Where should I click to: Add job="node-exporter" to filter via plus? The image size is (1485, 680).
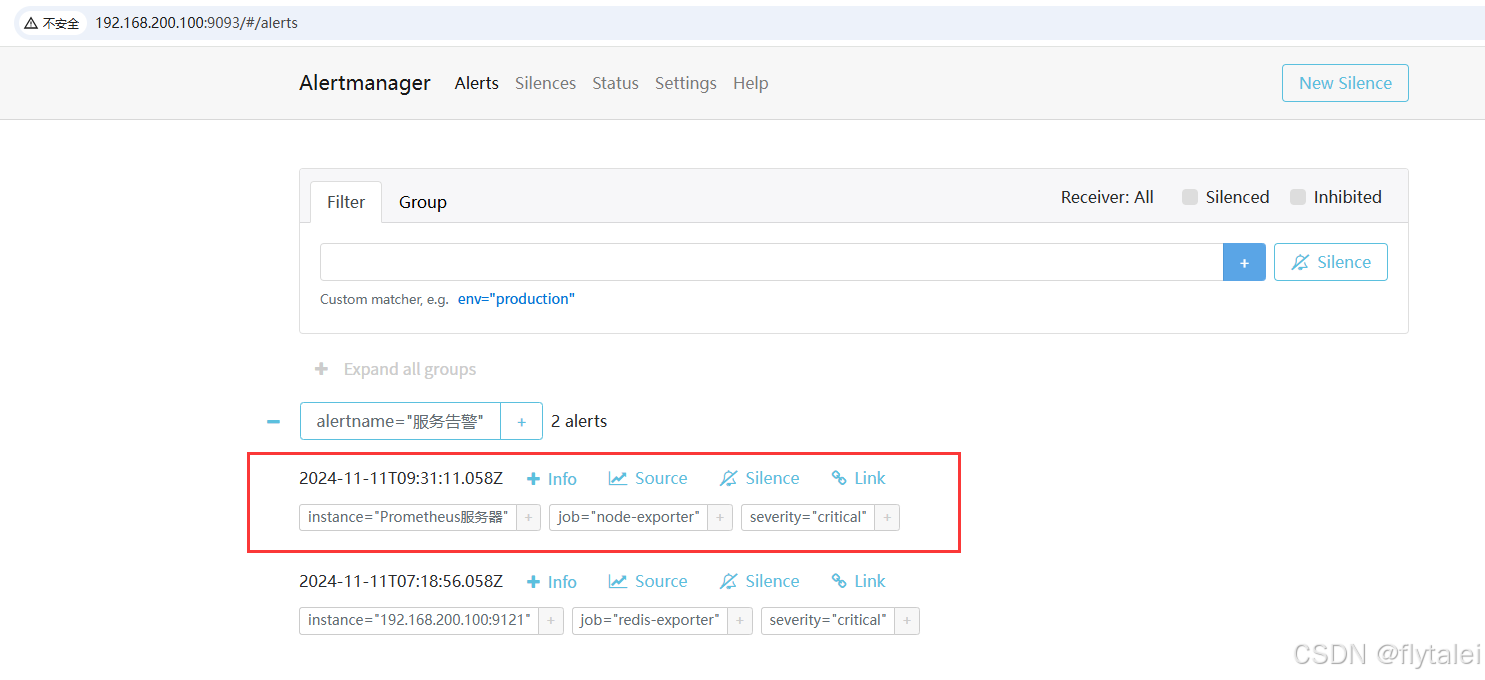coord(720,517)
